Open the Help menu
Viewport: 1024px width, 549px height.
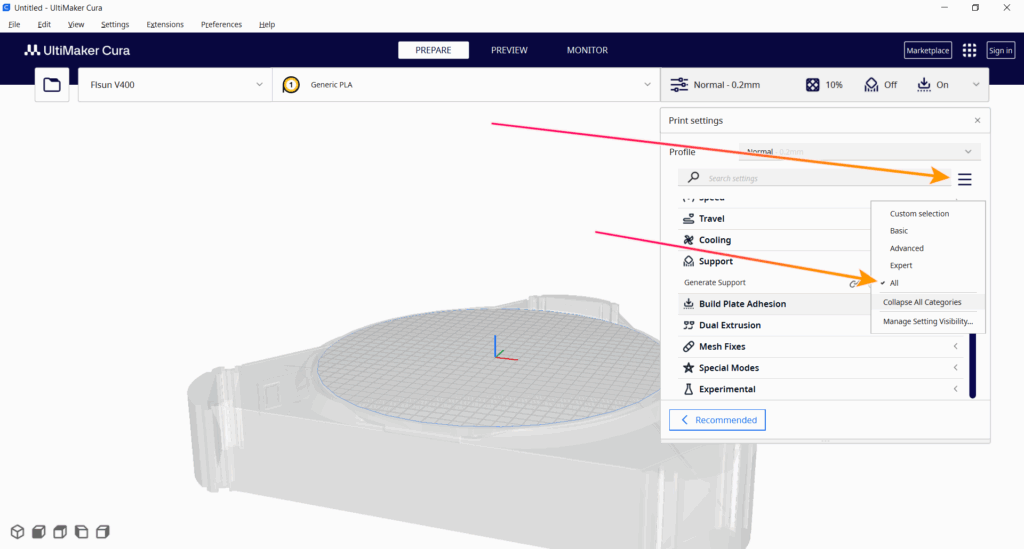(266, 25)
